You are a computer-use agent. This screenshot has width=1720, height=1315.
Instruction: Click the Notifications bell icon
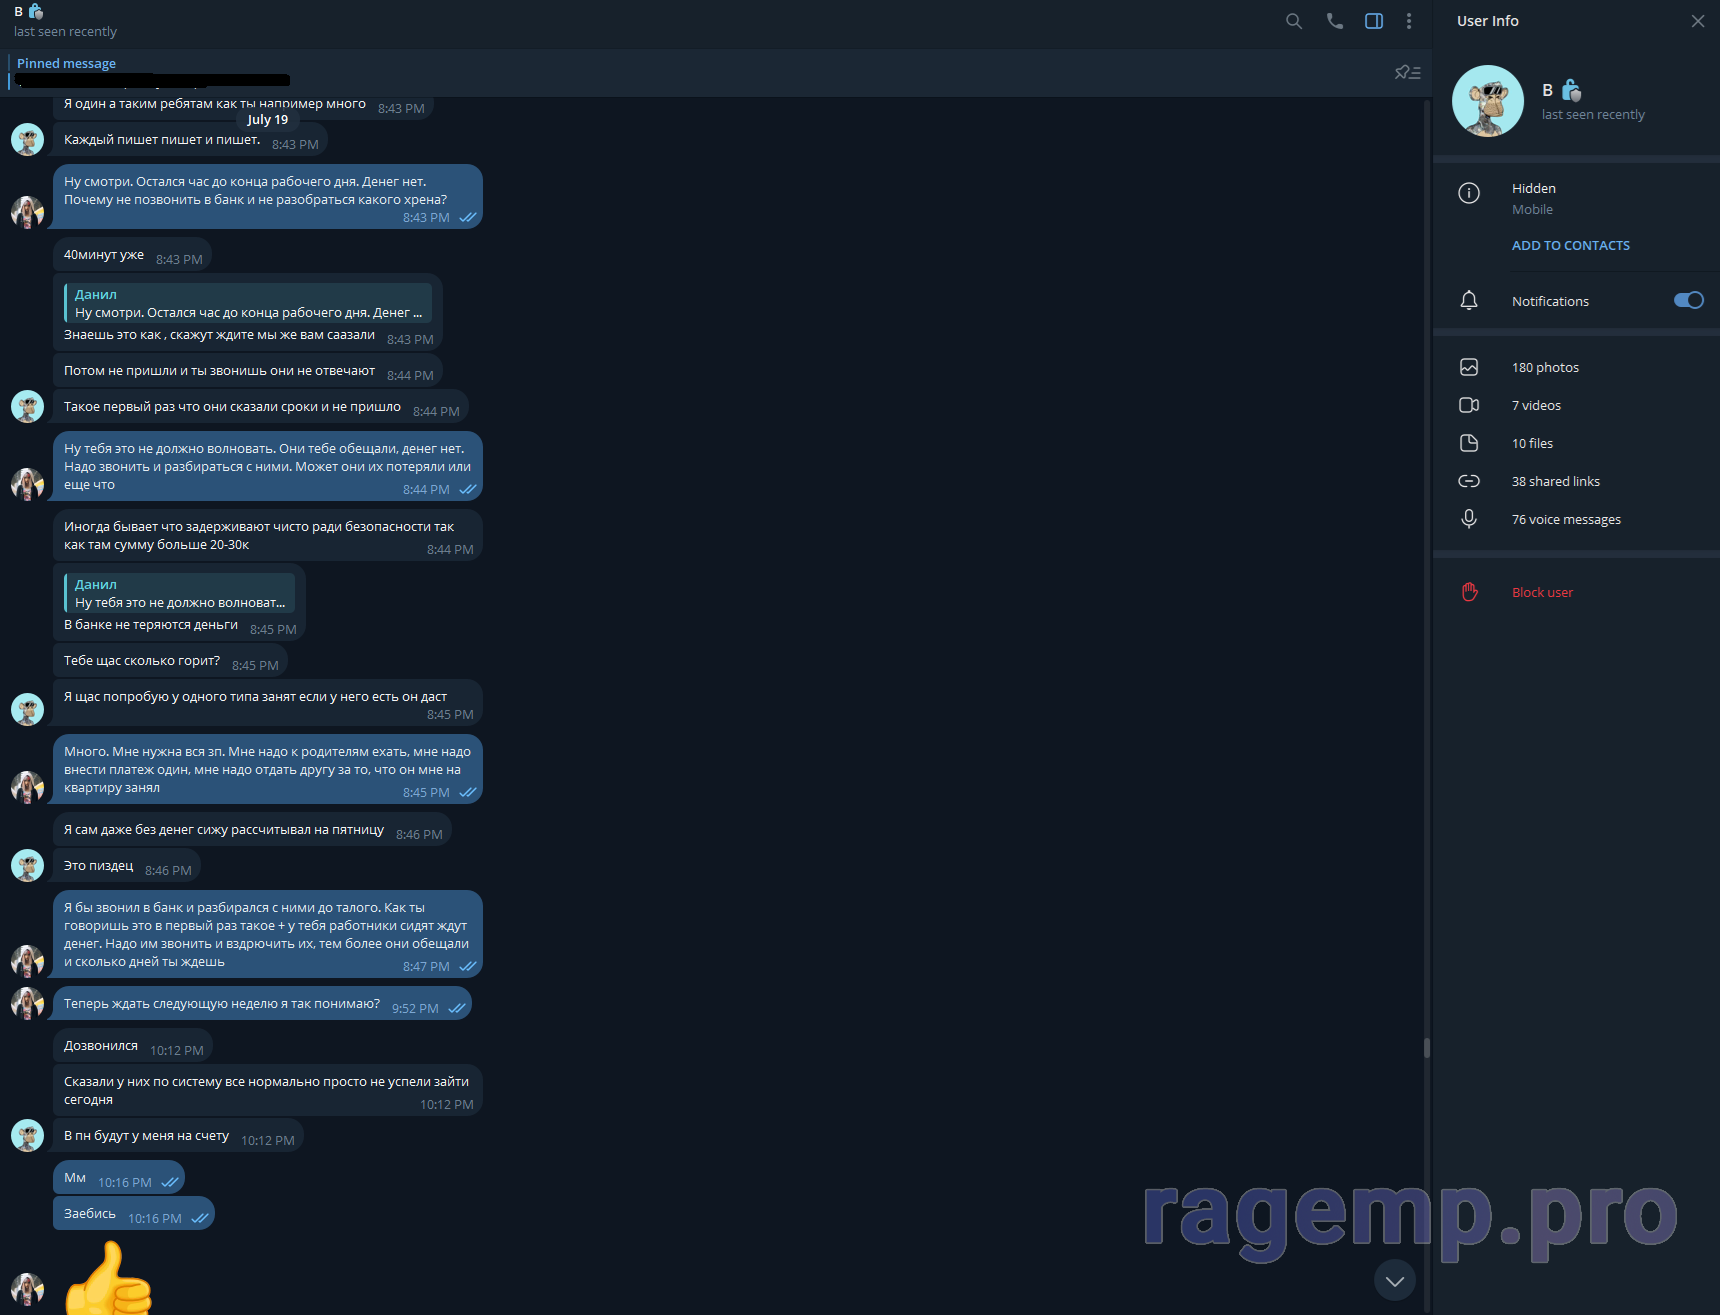point(1469,301)
